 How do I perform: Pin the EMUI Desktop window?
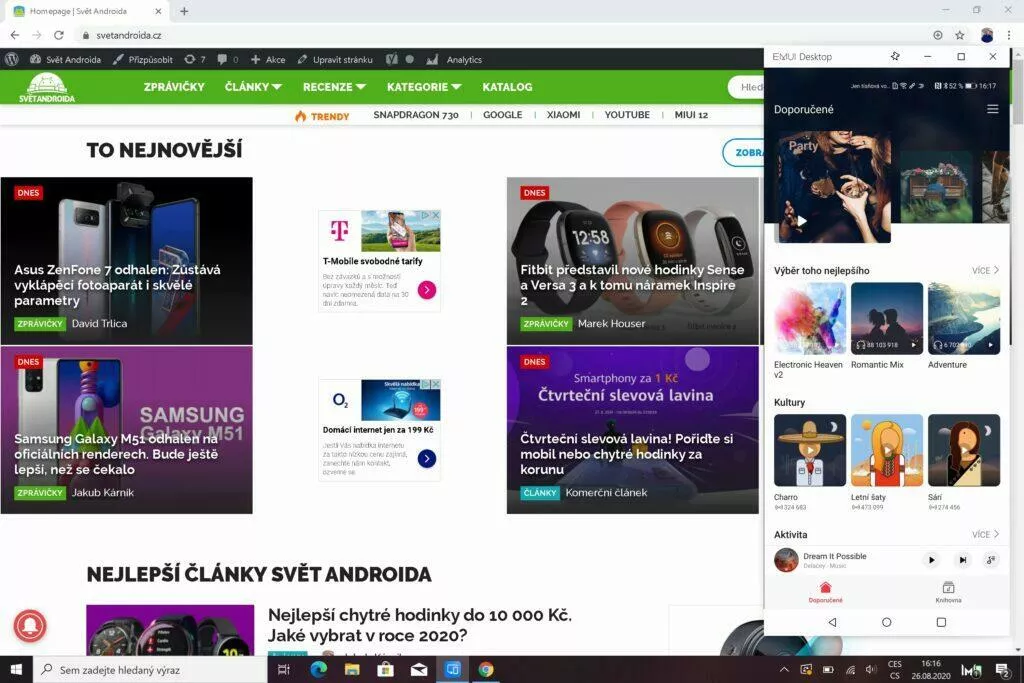[895, 56]
